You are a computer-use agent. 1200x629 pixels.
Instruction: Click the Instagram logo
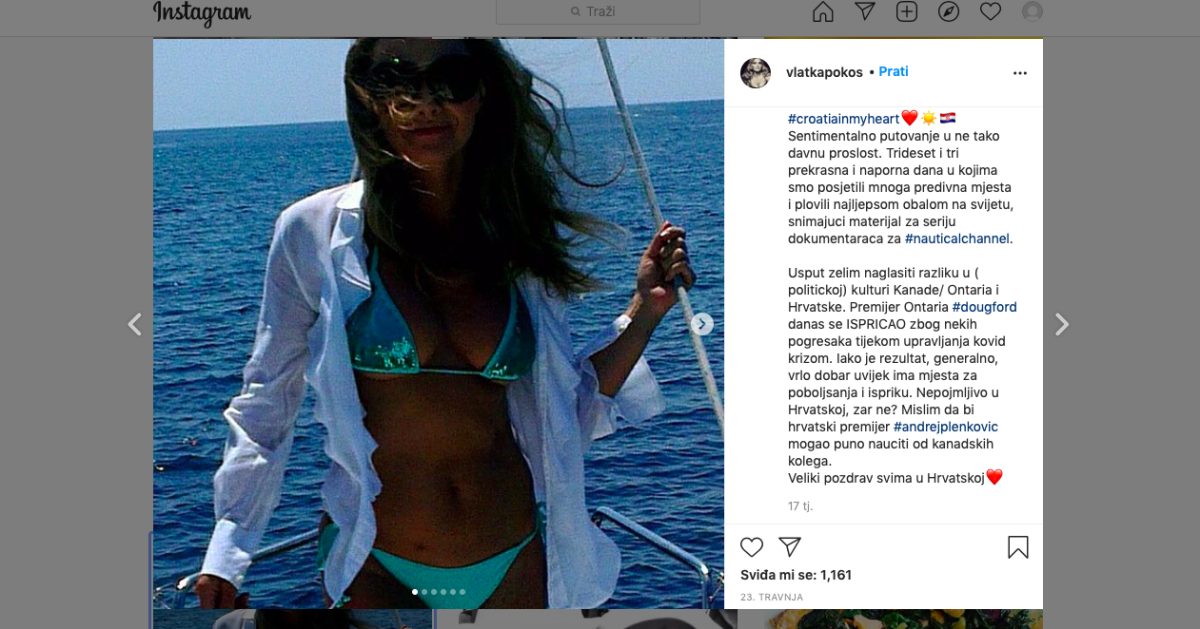tap(202, 12)
